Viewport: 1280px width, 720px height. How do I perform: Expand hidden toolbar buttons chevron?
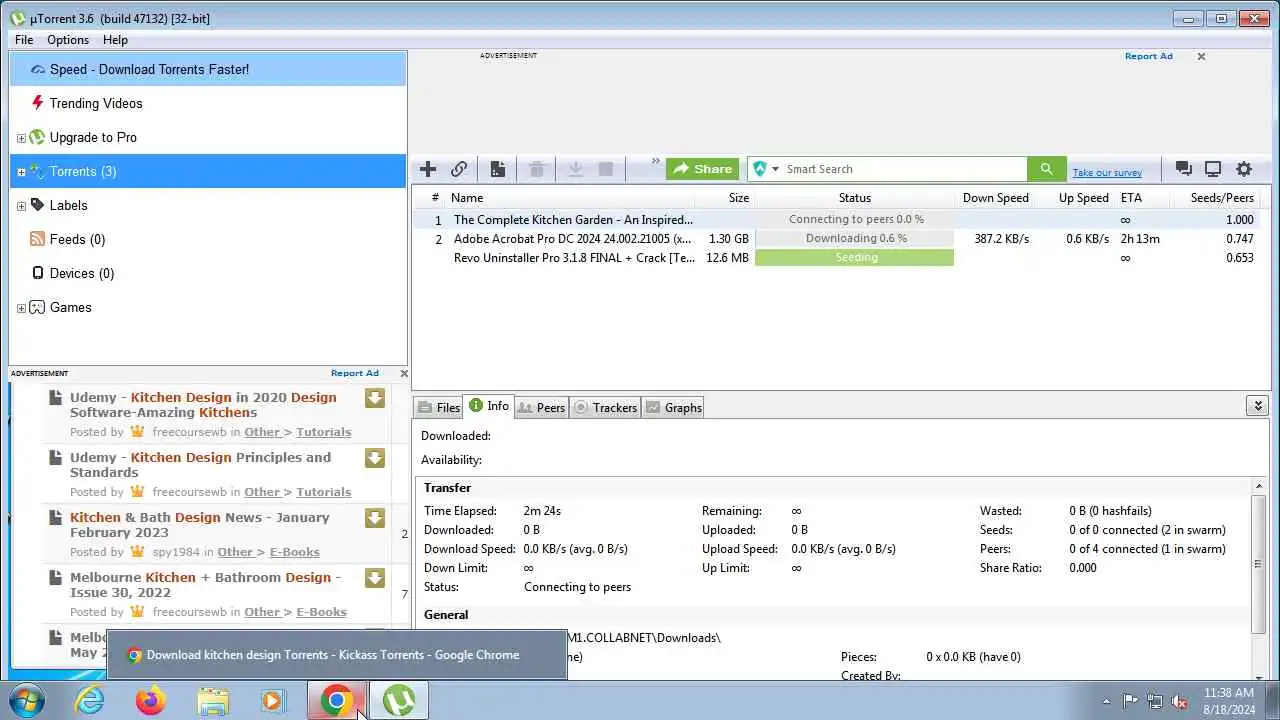(656, 161)
